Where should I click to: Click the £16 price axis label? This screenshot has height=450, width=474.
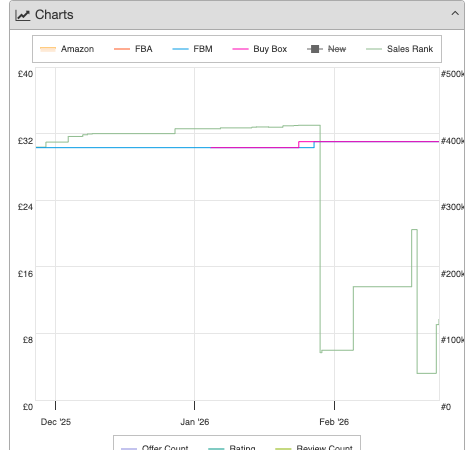(25, 274)
